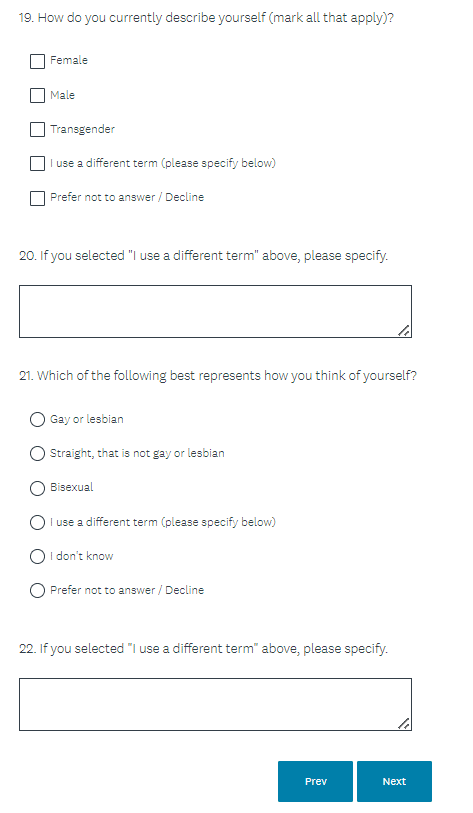Click the resize handle on question 22 textarea
The height and width of the screenshot is (813, 473).
click(x=404, y=723)
